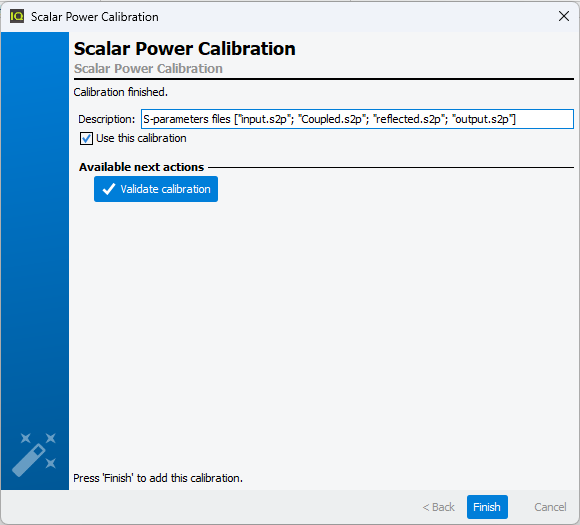Click Finish to add this calibration

coord(487,507)
